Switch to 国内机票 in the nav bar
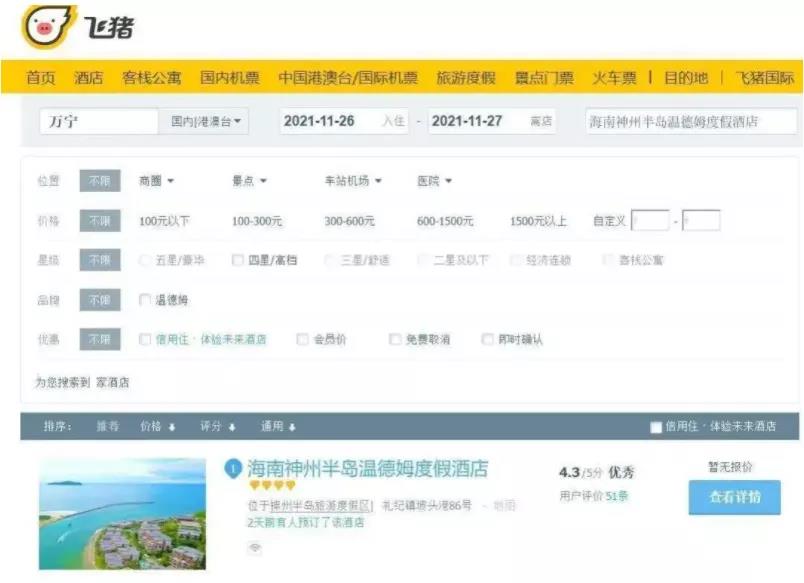804x583 pixels. [x=230, y=77]
